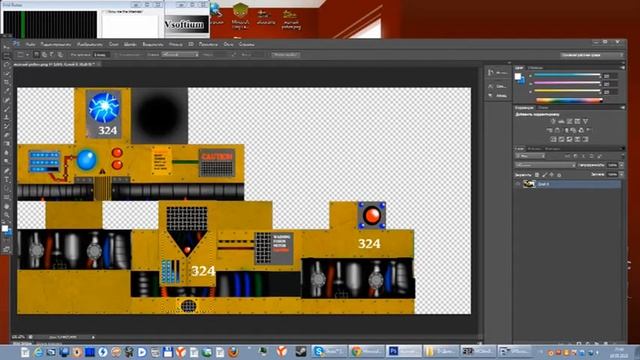Open the workspace switcher dropdown
640x360 pixels.
591,54
